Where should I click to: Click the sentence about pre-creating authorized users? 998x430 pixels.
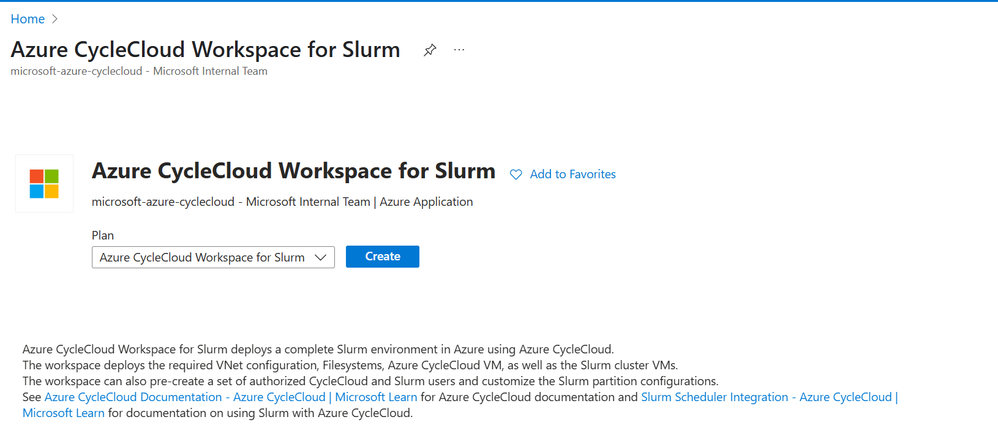coord(370,381)
